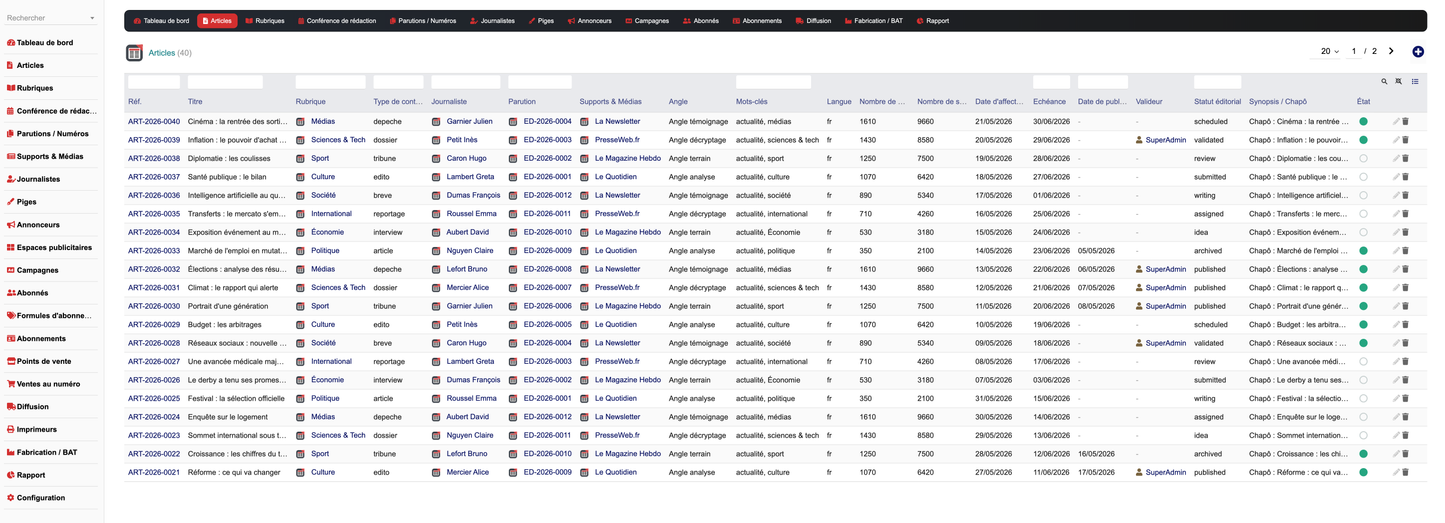Click the rubrique icon beside Médias in ART-2026-0040
Viewport: 1445px width, 523px height.
300,121
